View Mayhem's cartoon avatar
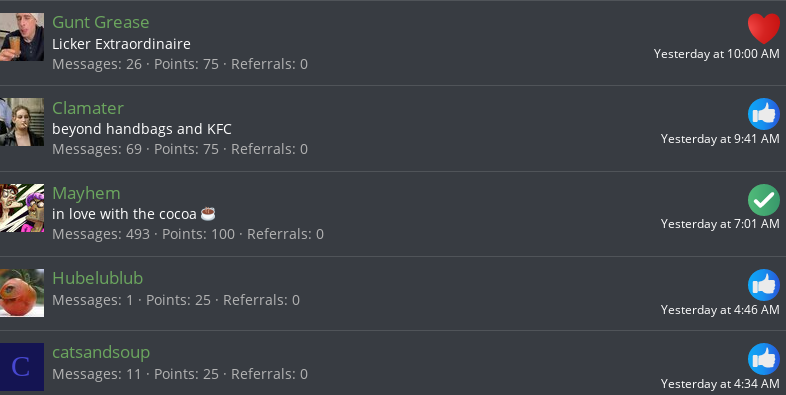786x395 pixels. (x=22, y=208)
